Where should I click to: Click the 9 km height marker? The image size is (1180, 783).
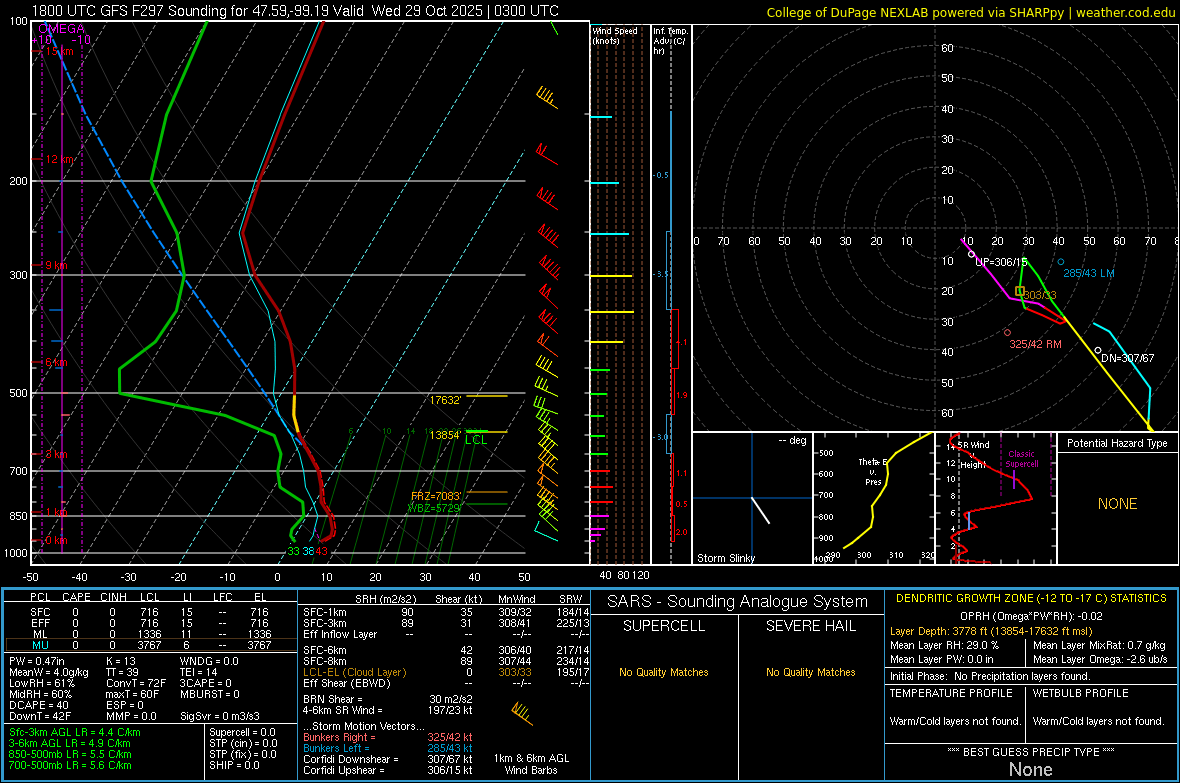coord(56,266)
